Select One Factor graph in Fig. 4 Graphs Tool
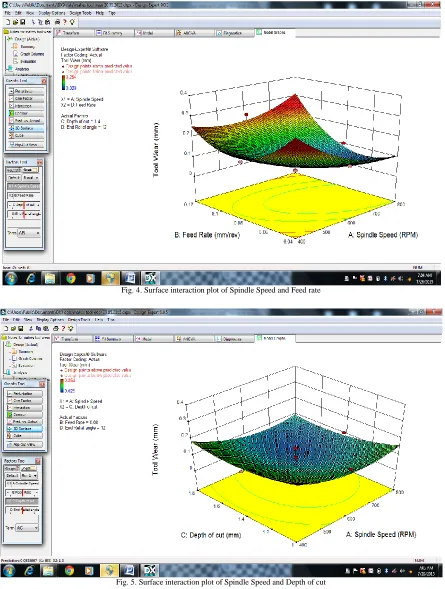Image resolution: width=445 pixels, height=589 pixels. (26, 98)
